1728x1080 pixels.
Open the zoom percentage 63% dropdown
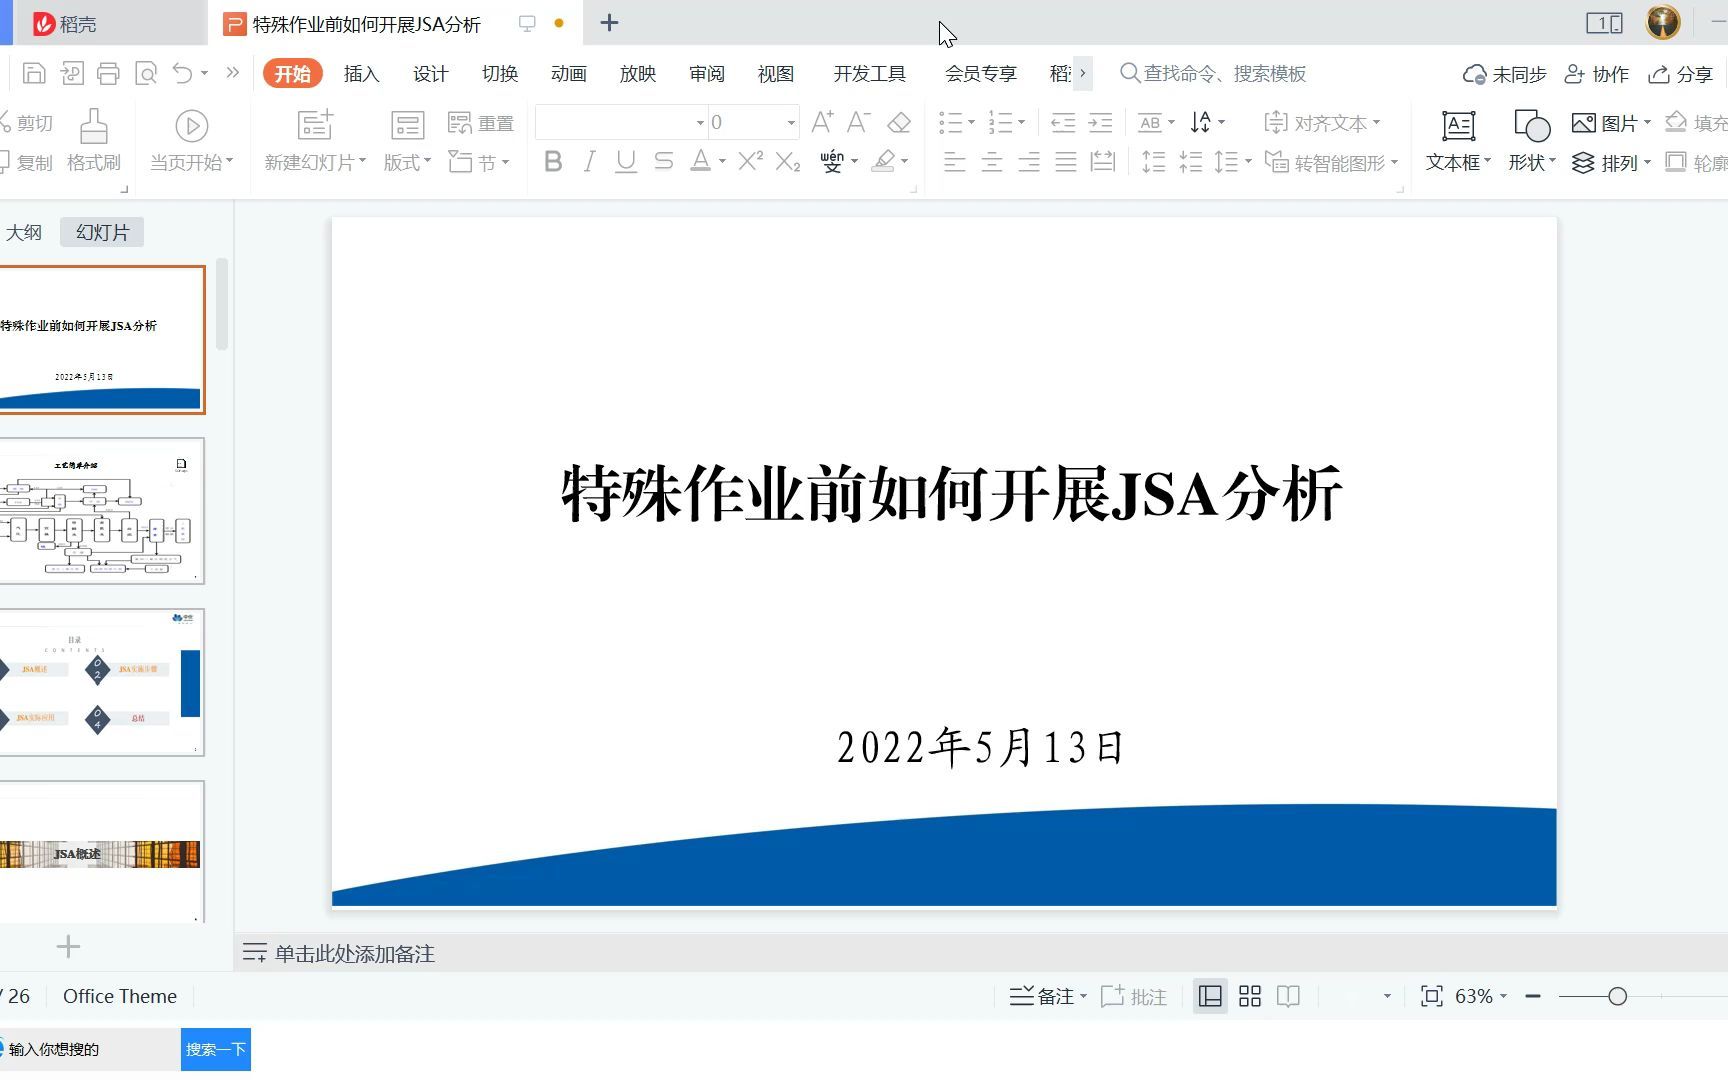(1481, 996)
